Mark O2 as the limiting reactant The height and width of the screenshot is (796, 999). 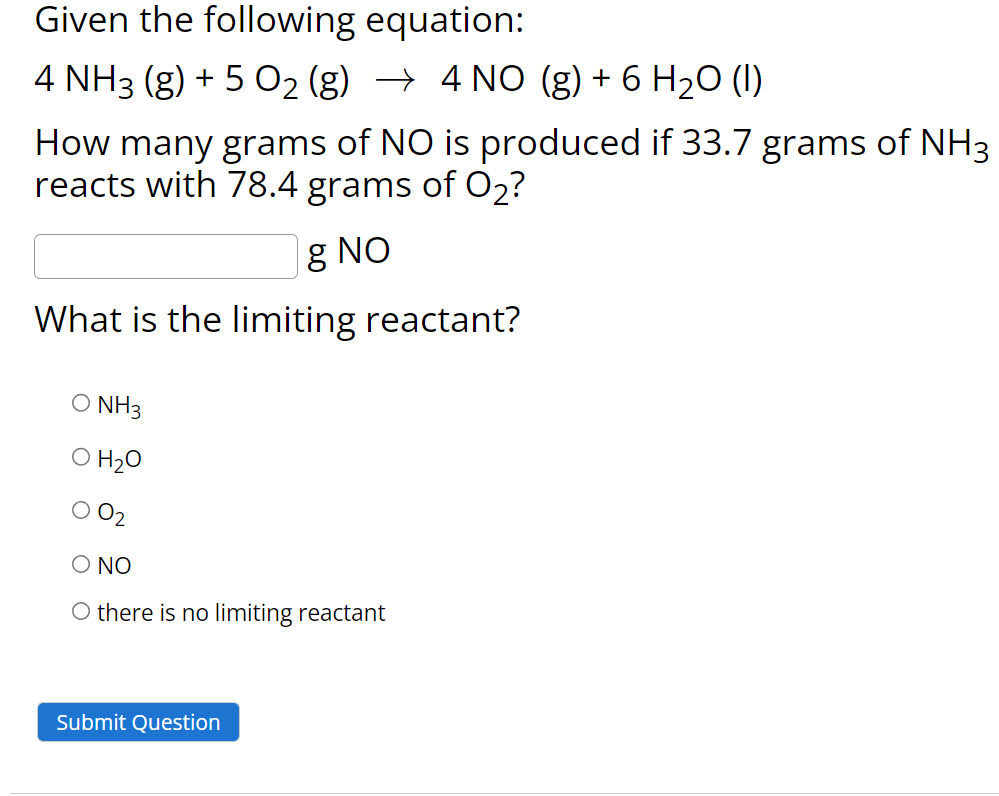[x=80, y=509]
